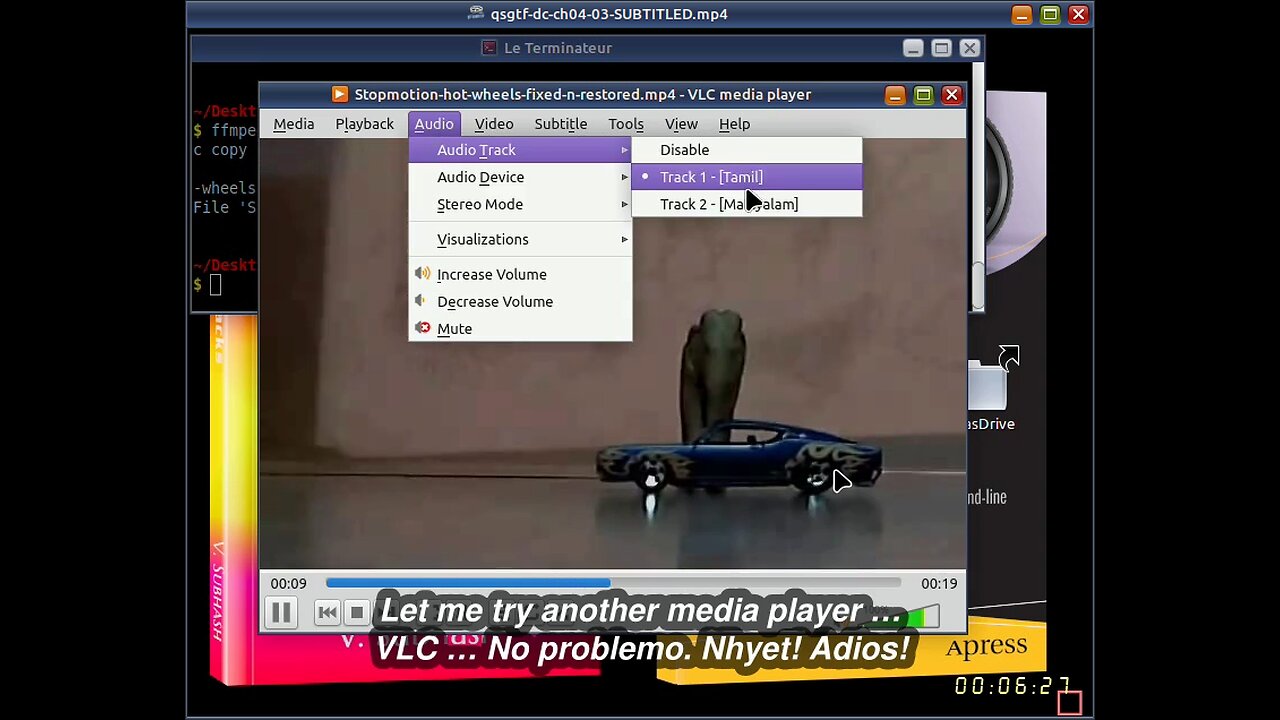1280x720 pixels.
Task: Click the terminal scrollbar in Le Terminateur
Action: [x=978, y=286]
